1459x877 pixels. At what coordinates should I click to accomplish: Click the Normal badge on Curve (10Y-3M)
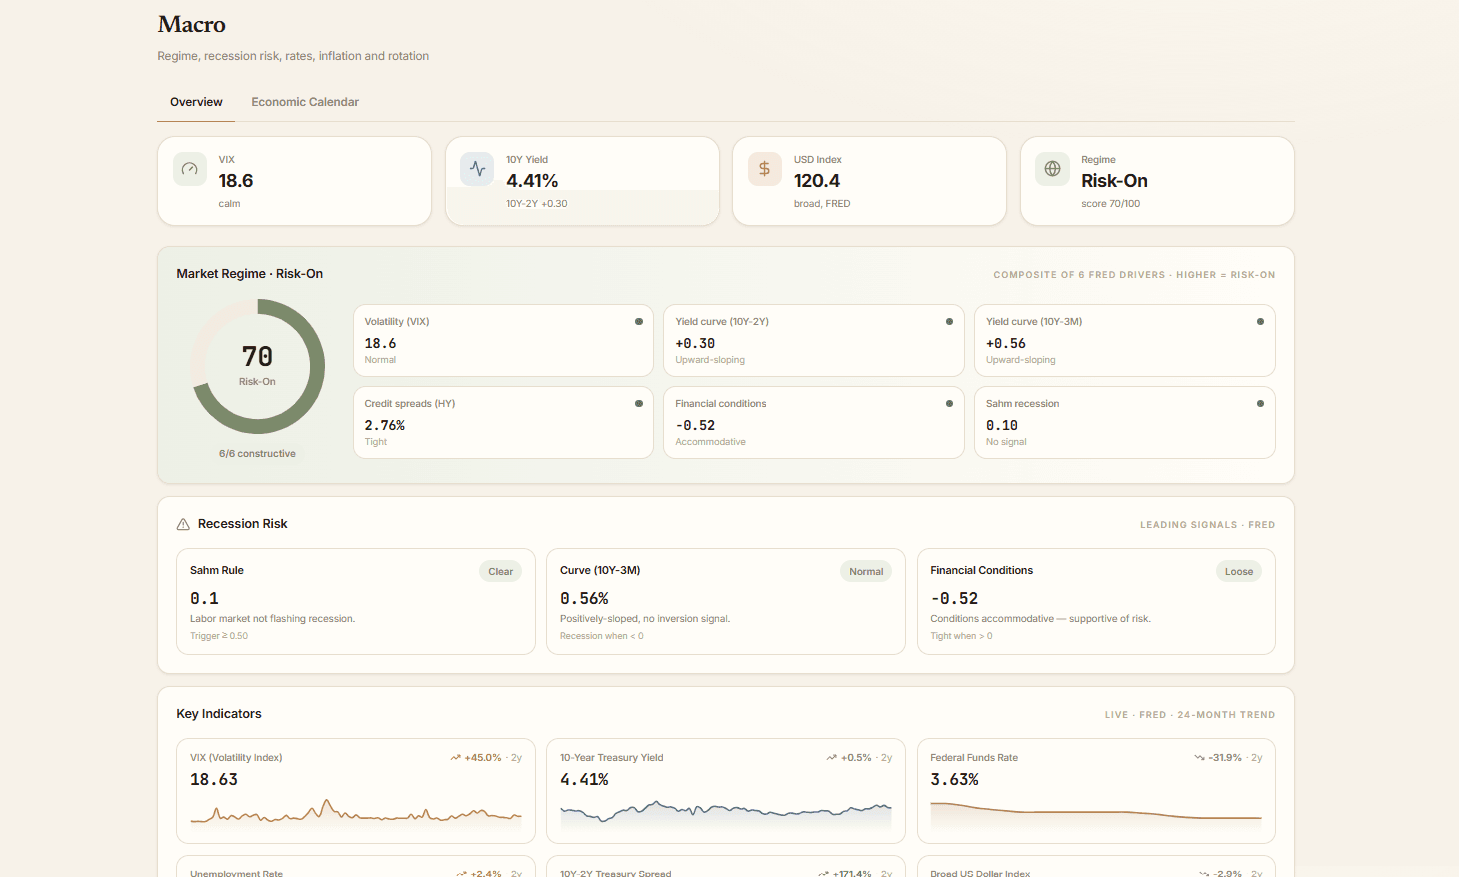click(866, 572)
